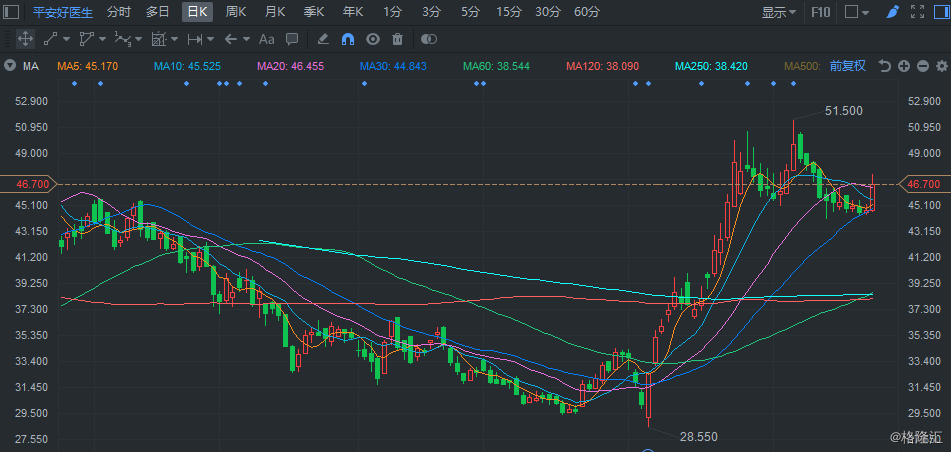This screenshot has width=951, height=452.
Task: Switch to the 分时 tab
Action: [118, 12]
